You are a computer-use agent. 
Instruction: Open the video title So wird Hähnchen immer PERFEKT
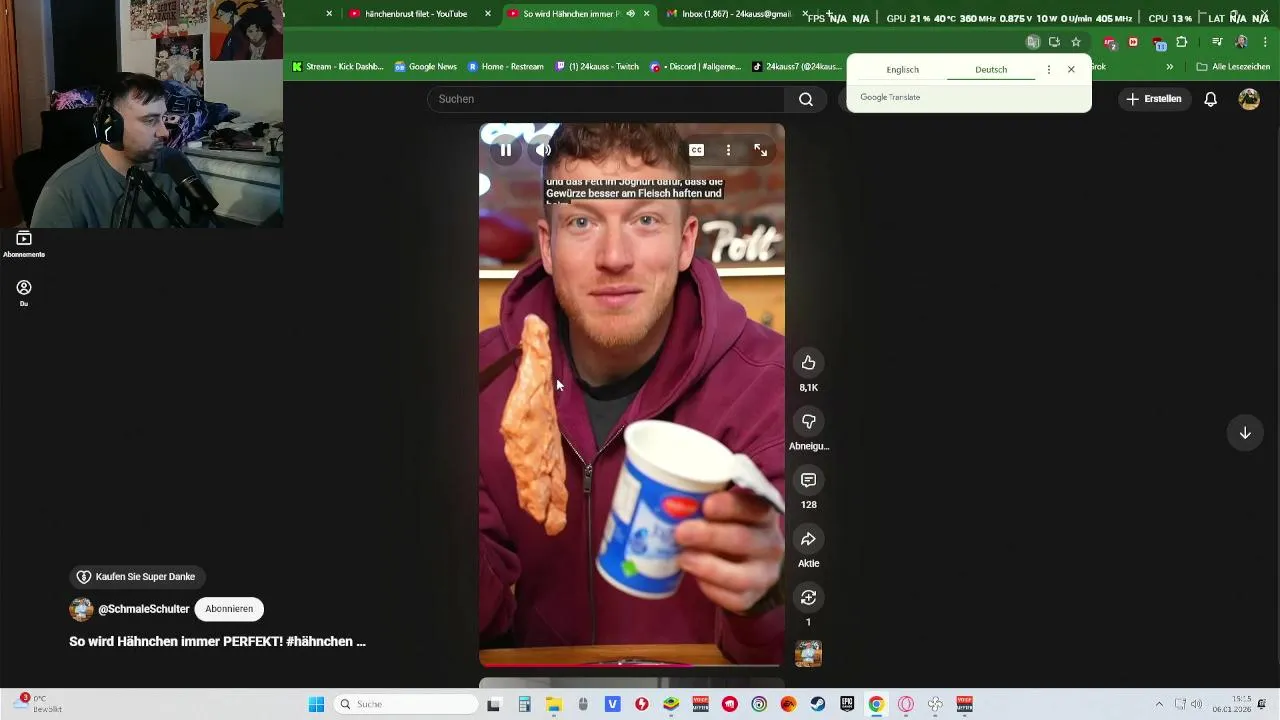click(x=217, y=642)
